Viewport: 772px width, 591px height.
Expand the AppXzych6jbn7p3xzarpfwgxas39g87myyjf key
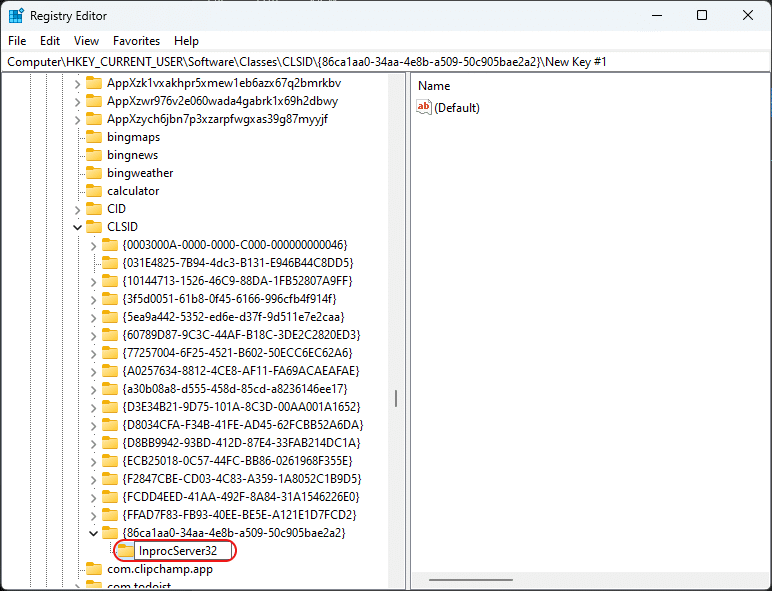(x=77, y=120)
